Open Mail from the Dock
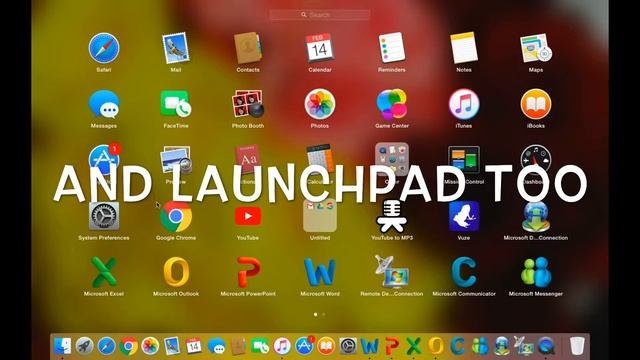This screenshot has height=360, width=640. 172,346
